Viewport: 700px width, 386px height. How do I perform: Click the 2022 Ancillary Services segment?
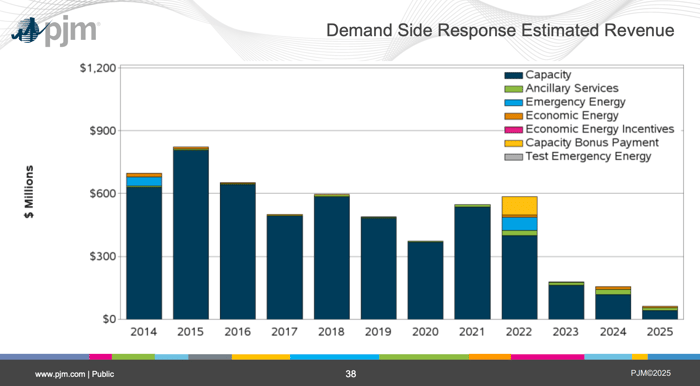tap(520, 233)
